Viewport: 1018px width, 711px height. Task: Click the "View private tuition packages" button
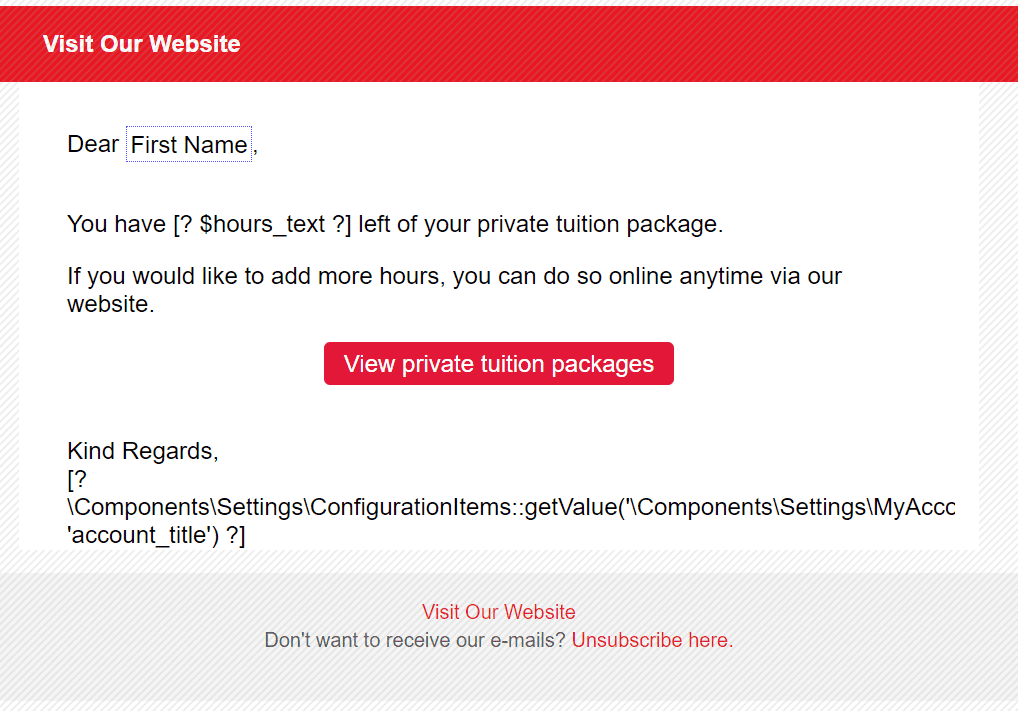pyautogui.click(x=498, y=364)
